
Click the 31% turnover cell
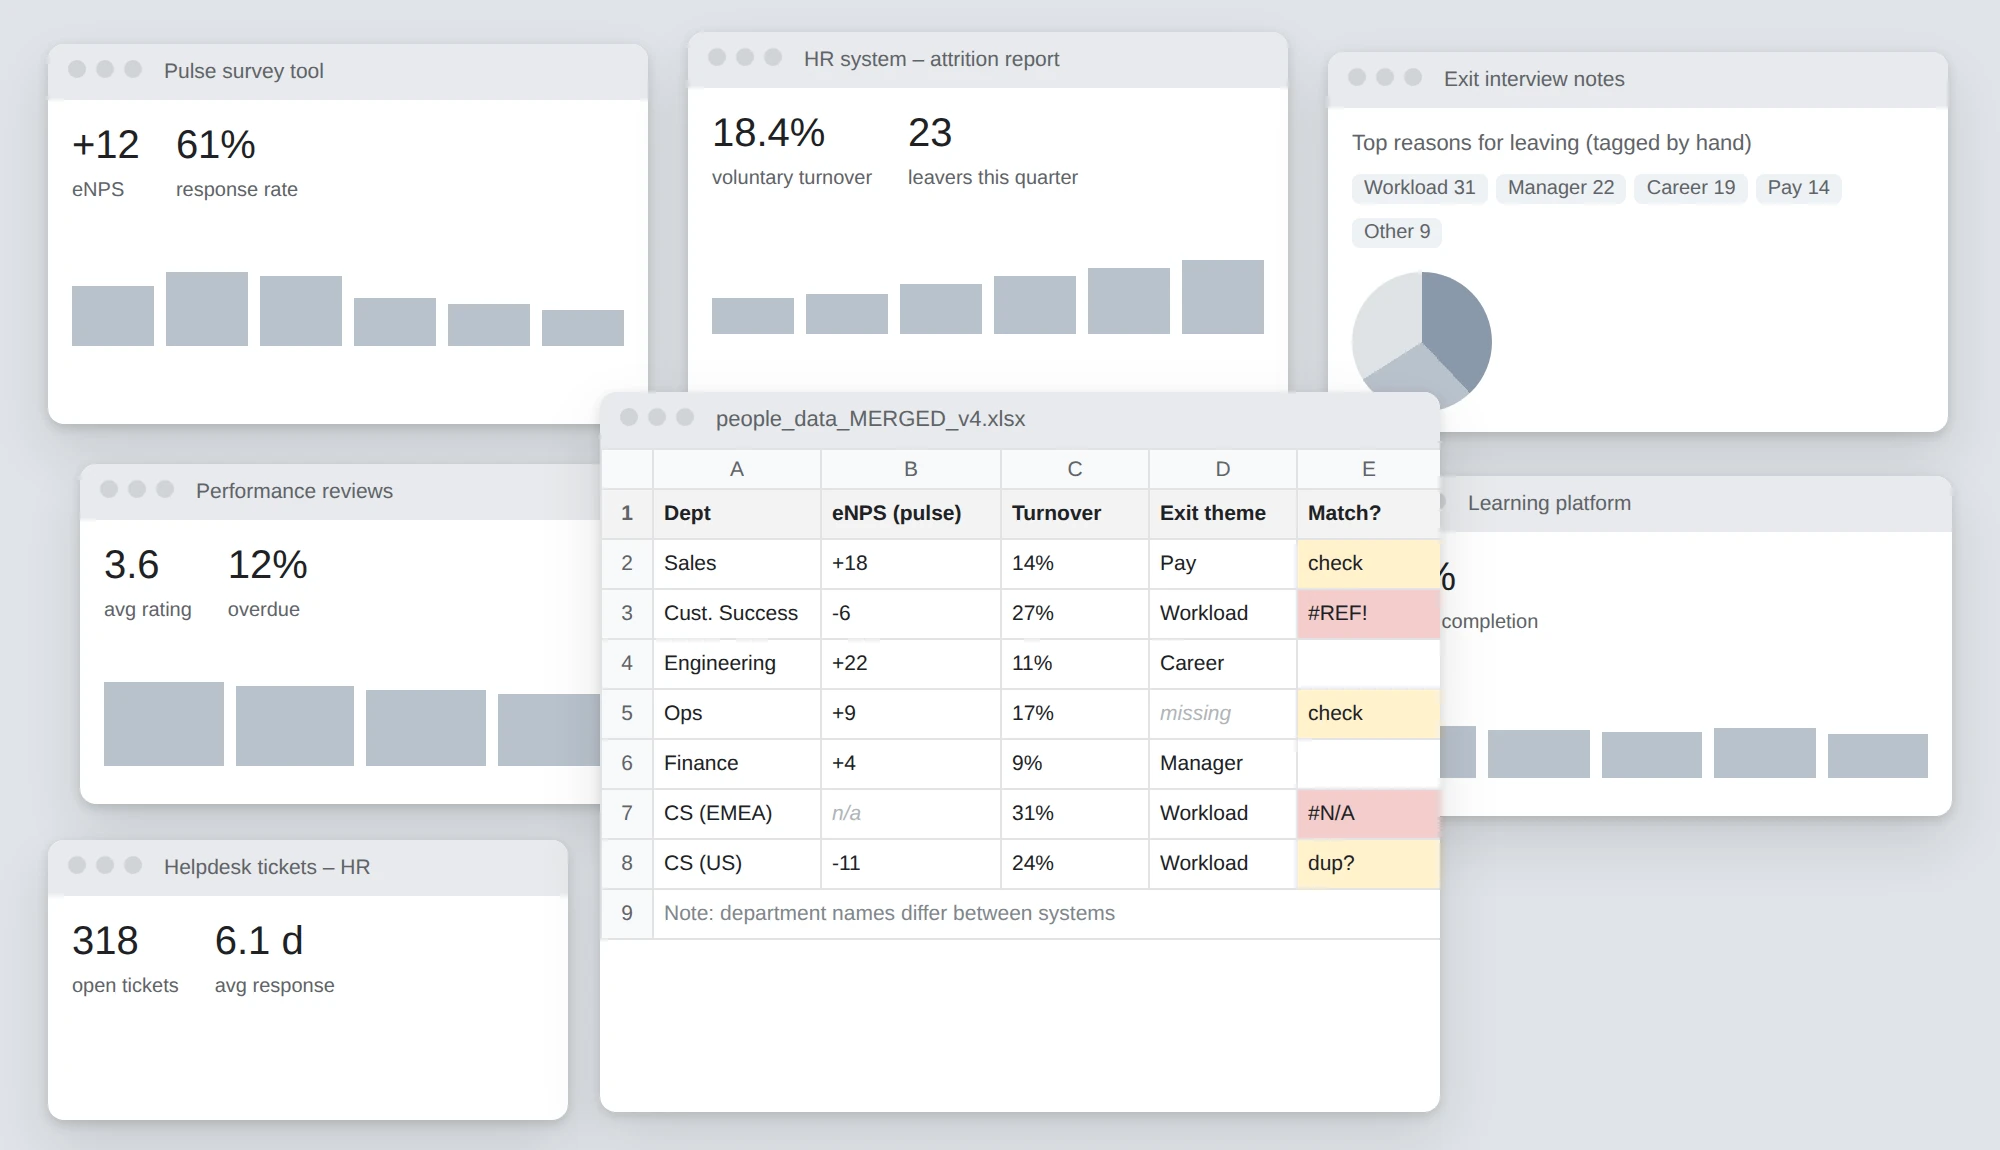(x=1074, y=813)
